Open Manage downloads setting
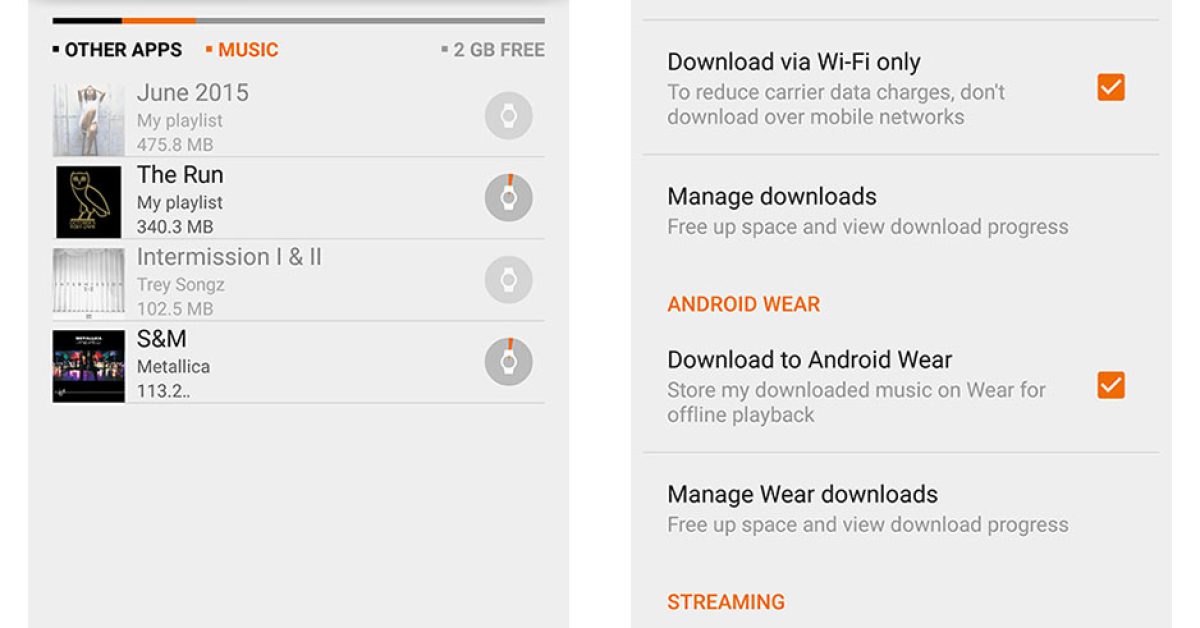This screenshot has width=1200, height=628. pos(772,196)
